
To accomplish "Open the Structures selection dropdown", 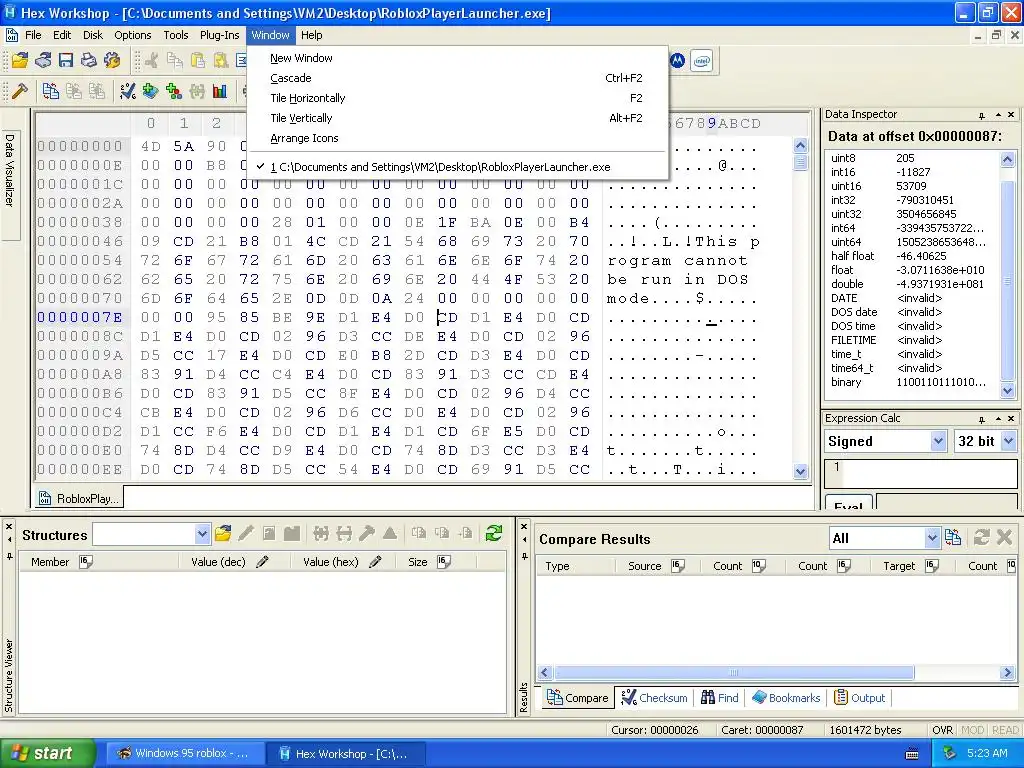I will pyautogui.click(x=202, y=534).
